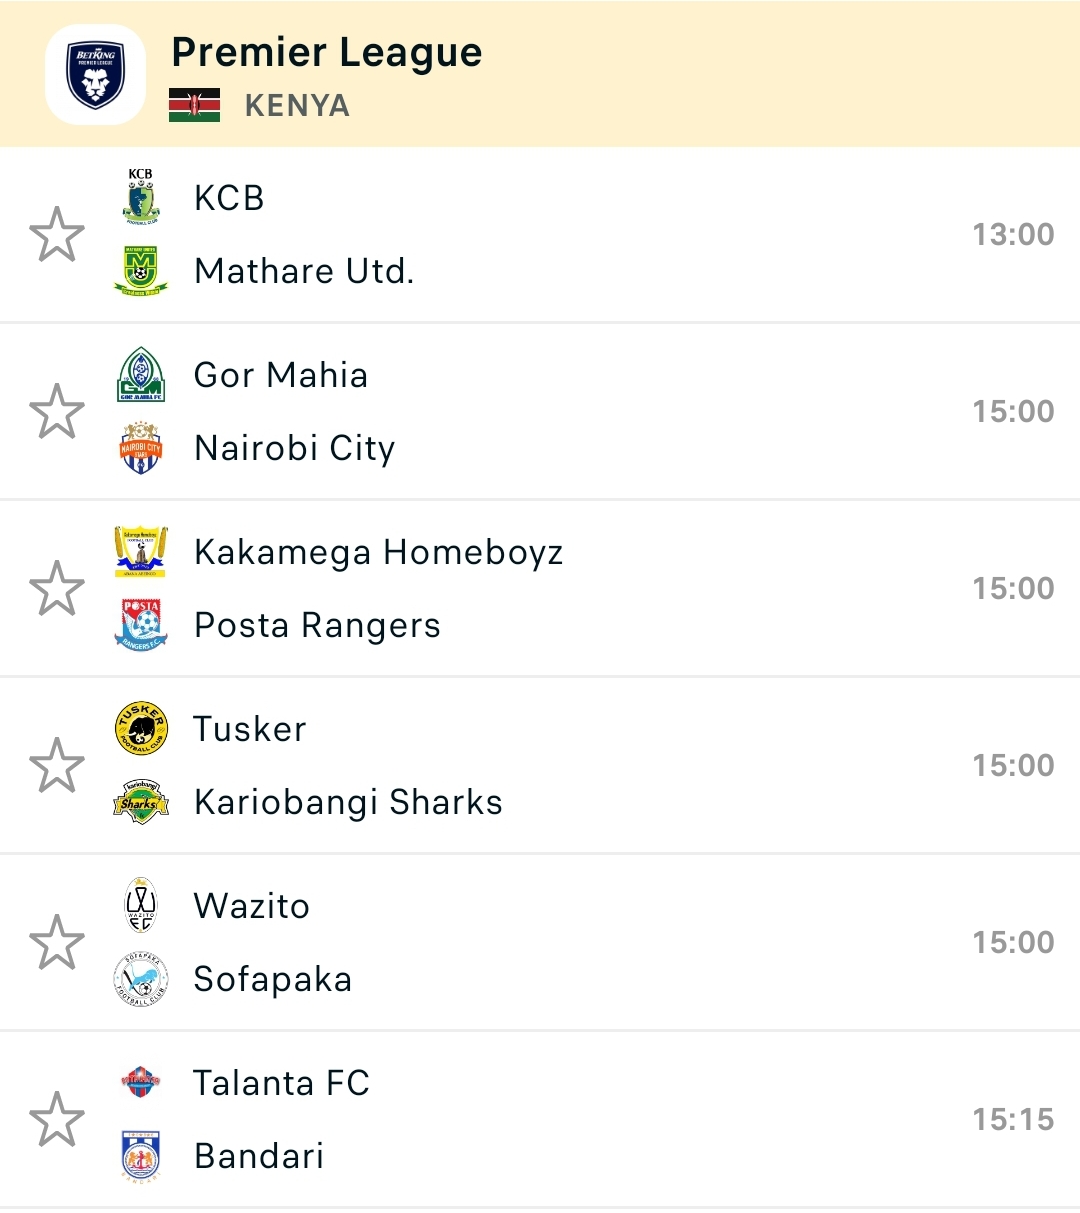
Task: Tap the Gor Mahia club crest
Action: tap(141, 375)
